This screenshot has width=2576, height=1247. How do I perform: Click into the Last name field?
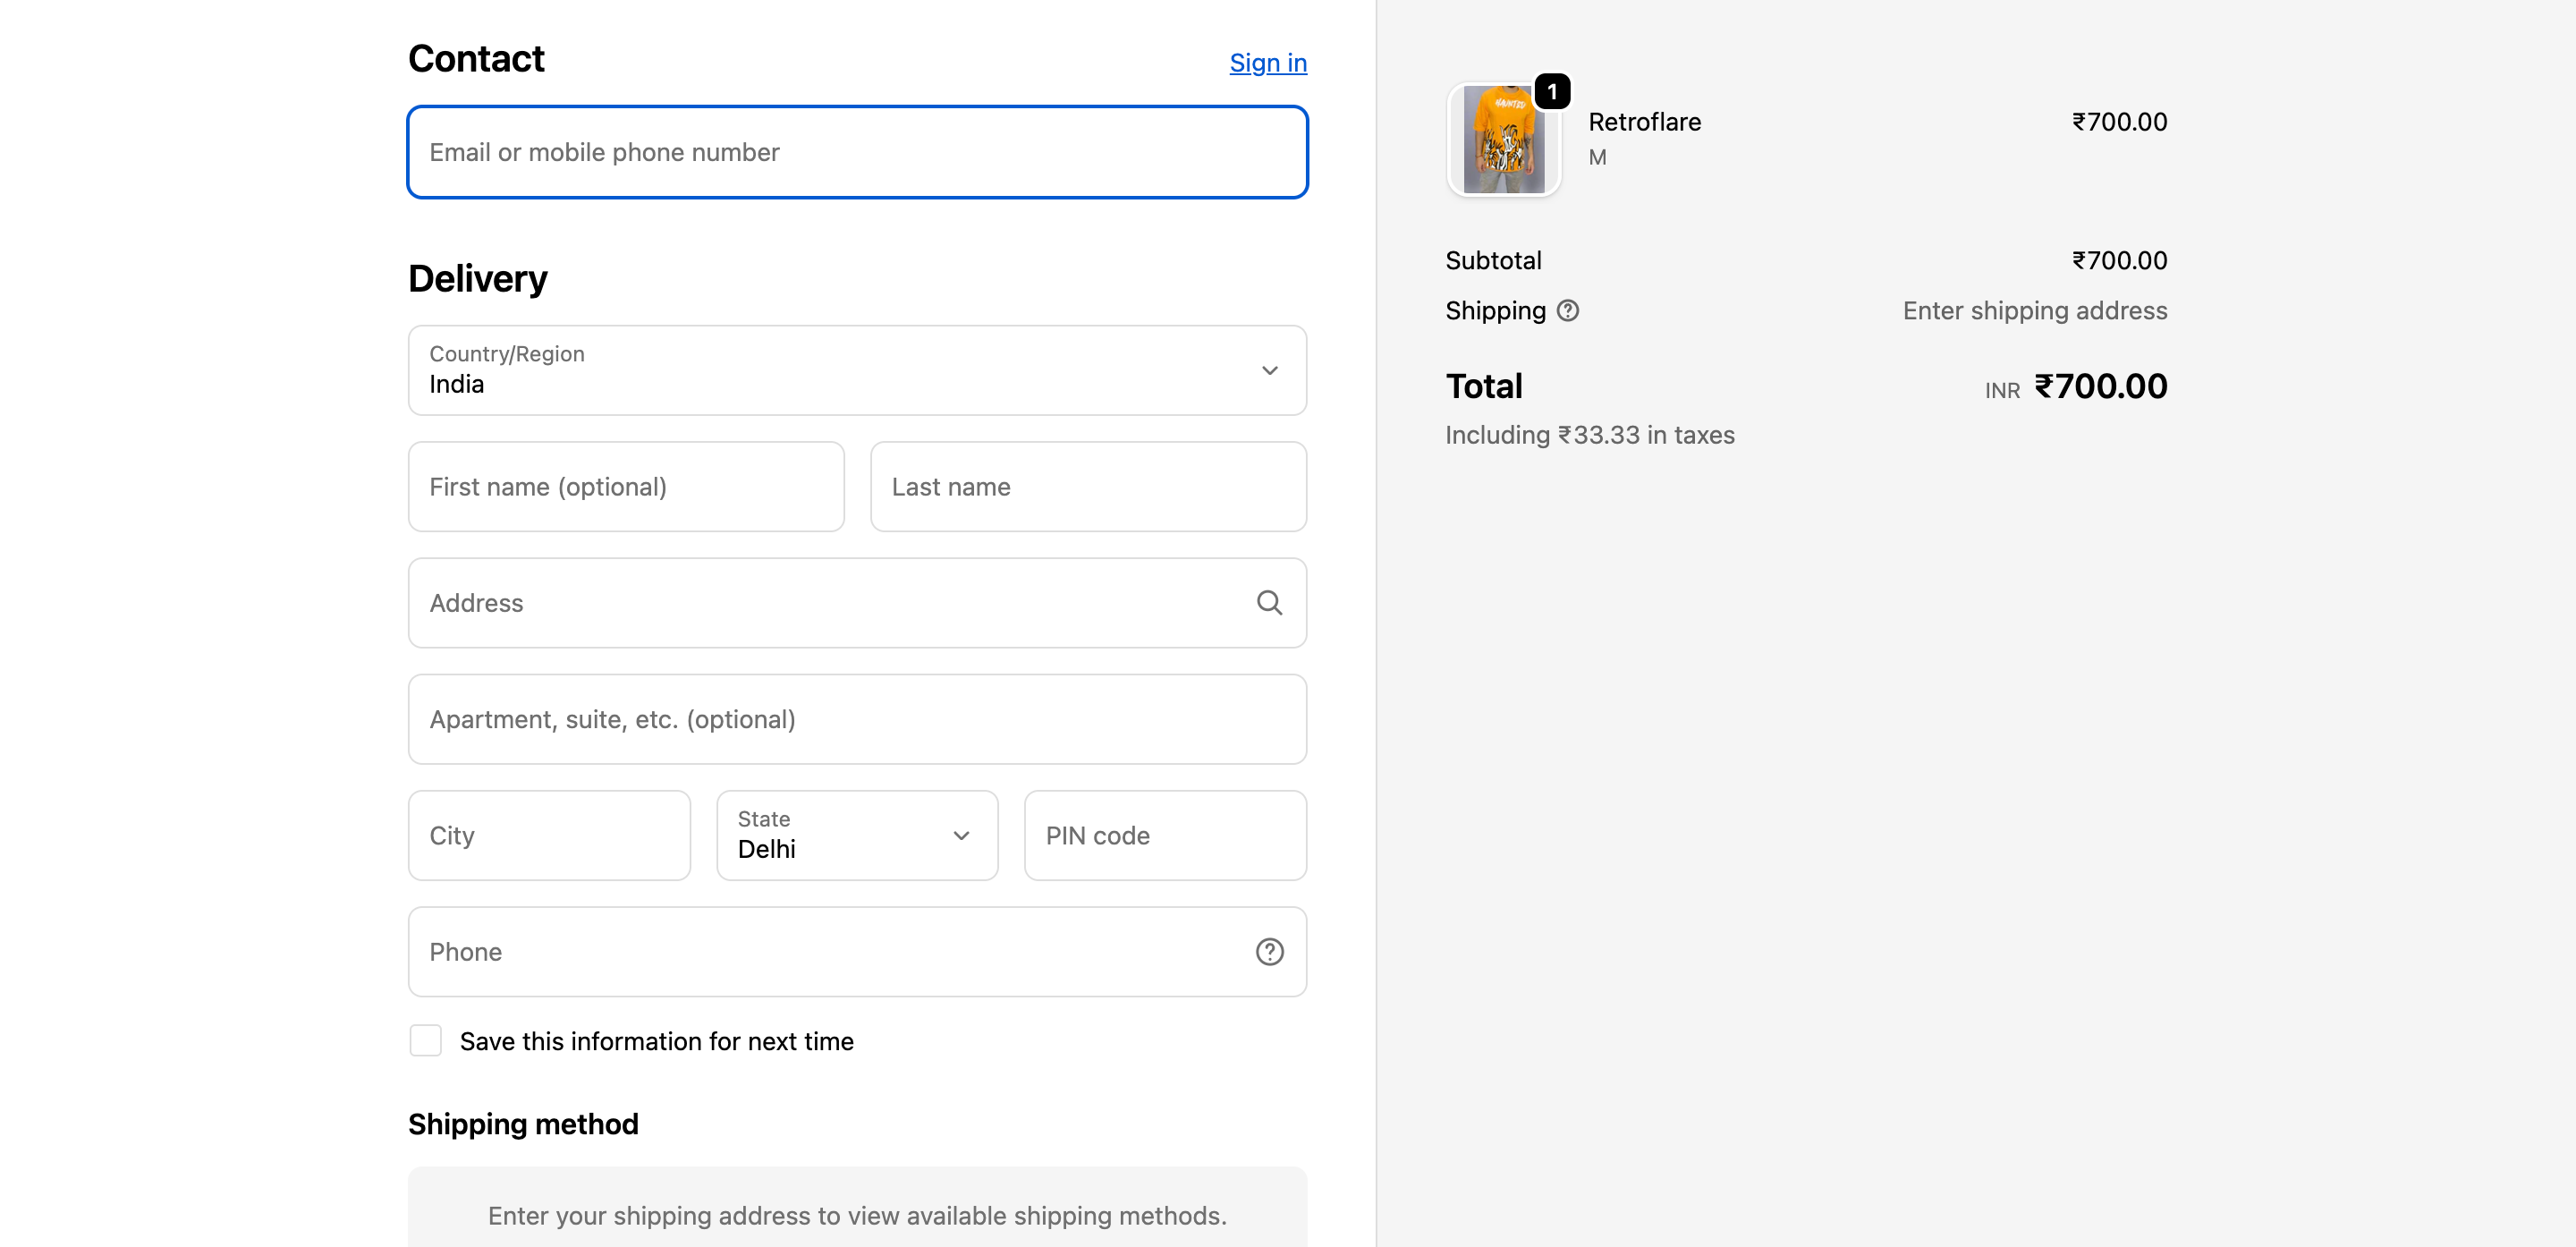1088,487
